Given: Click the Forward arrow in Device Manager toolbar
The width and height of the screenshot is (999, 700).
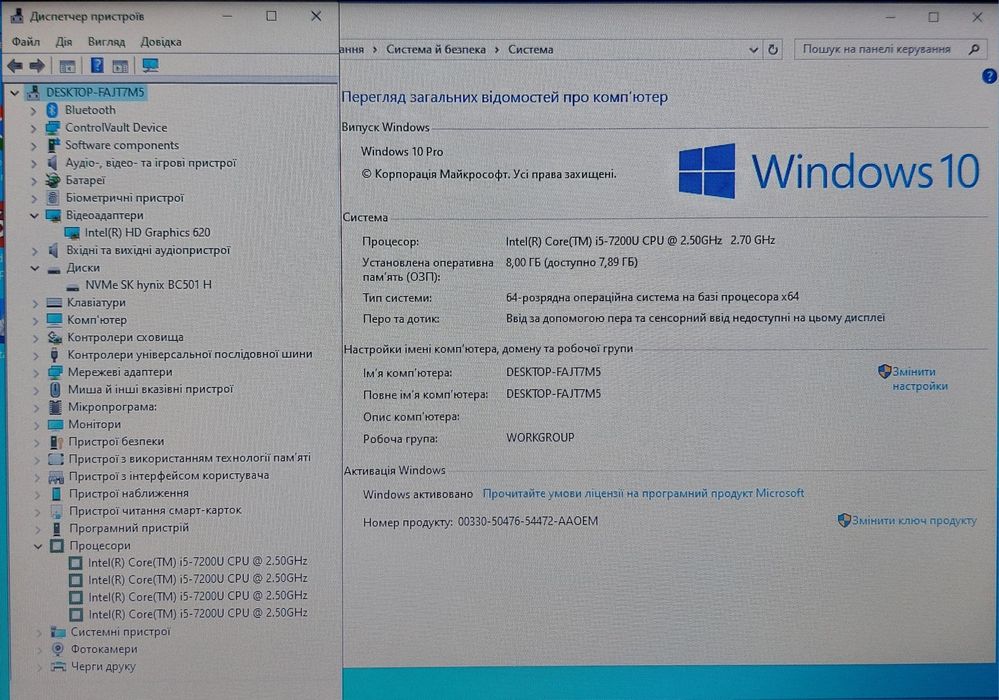Looking at the screenshot, I should [x=37, y=66].
